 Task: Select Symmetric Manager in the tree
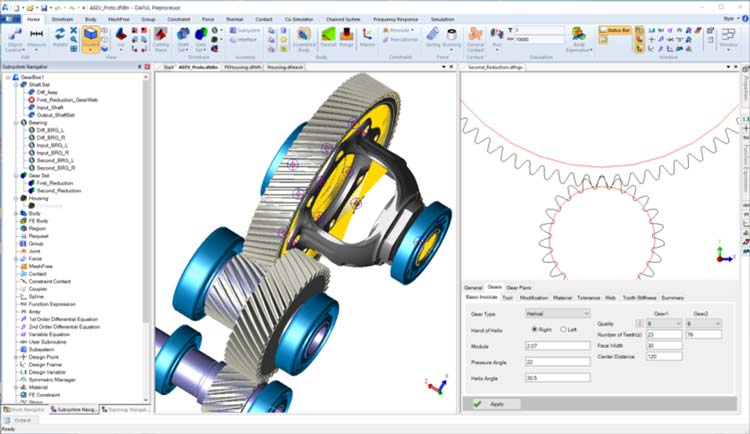click(x=52, y=379)
